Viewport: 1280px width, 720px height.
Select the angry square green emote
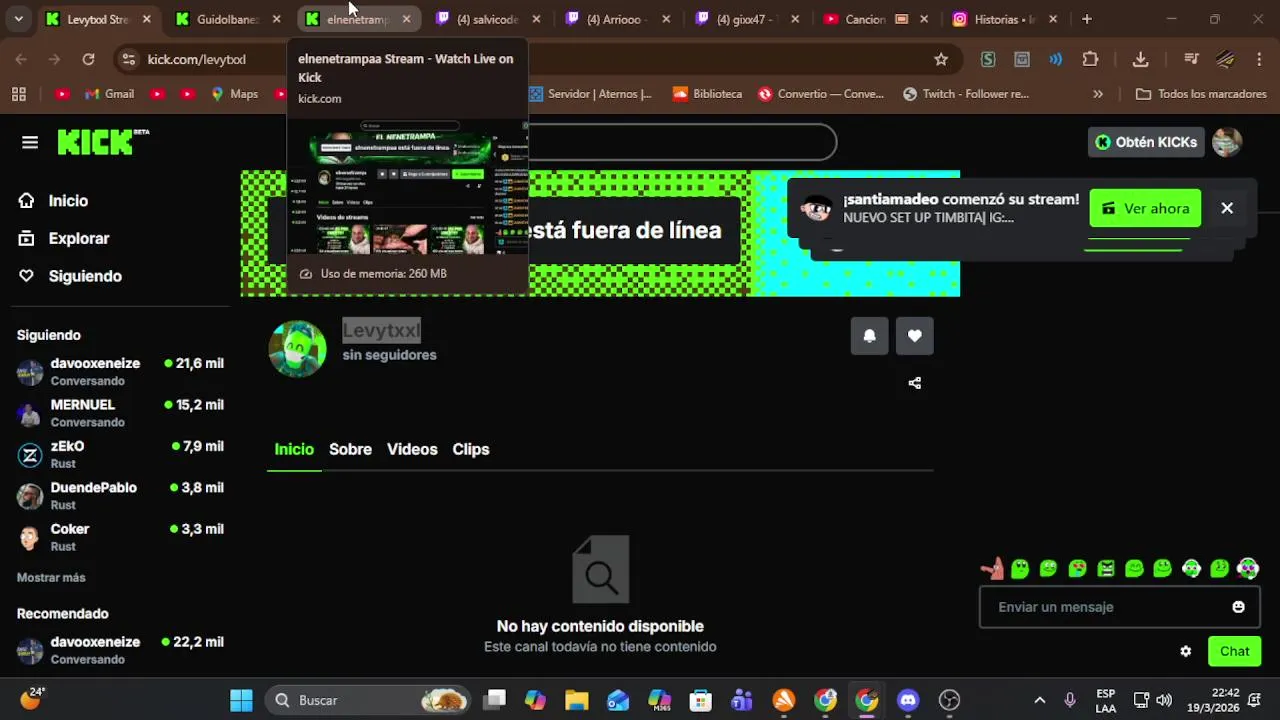click(1106, 569)
